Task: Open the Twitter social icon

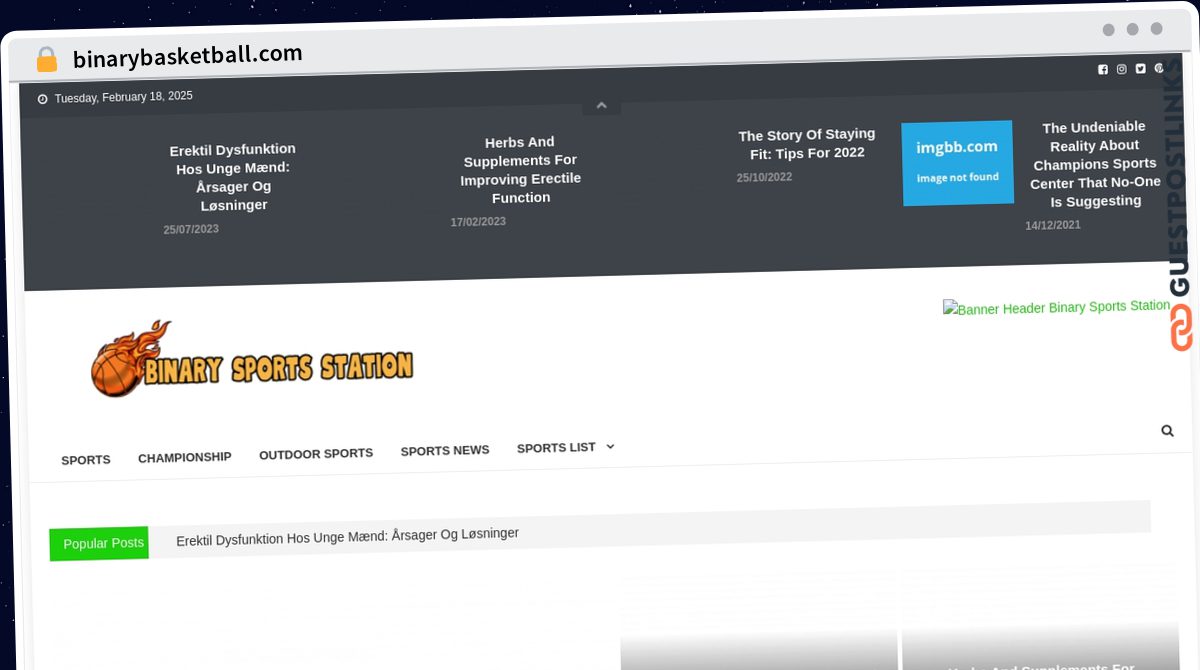Action: tap(1141, 69)
